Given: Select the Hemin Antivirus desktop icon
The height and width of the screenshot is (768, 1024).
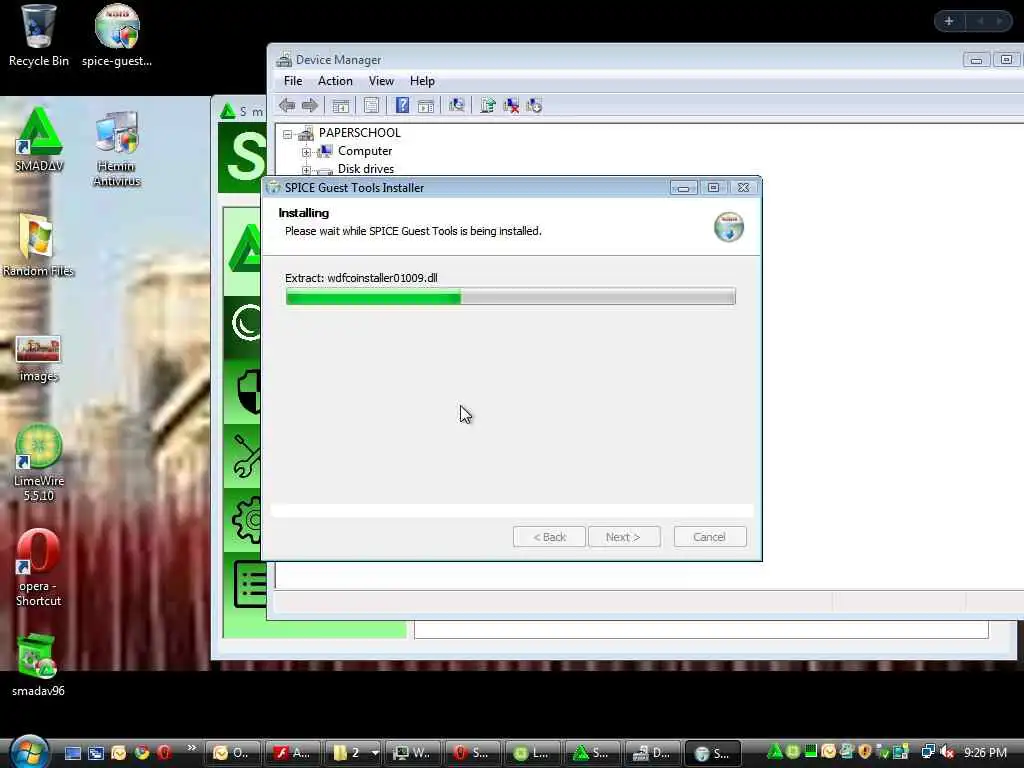Looking at the screenshot, I should click(x=116, y=149).
